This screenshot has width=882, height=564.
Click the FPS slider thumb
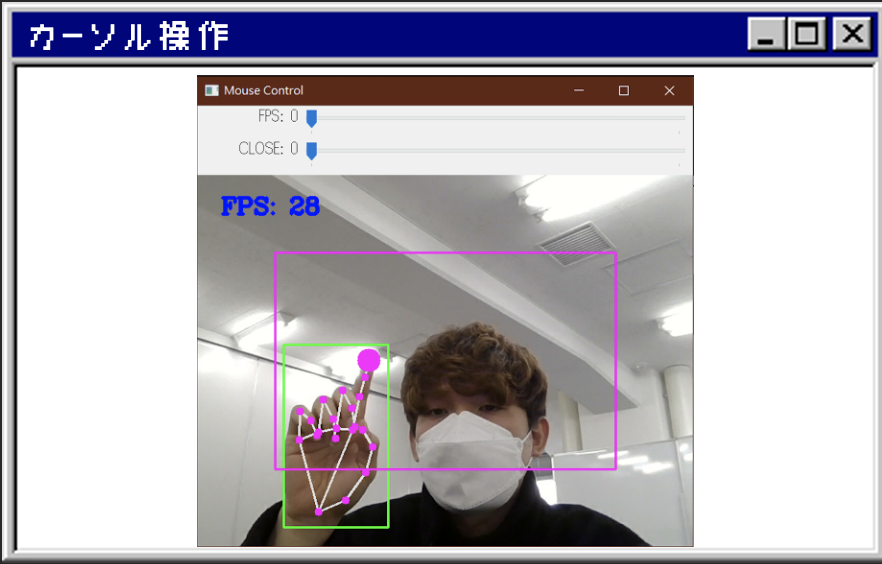tap(311, 118)
